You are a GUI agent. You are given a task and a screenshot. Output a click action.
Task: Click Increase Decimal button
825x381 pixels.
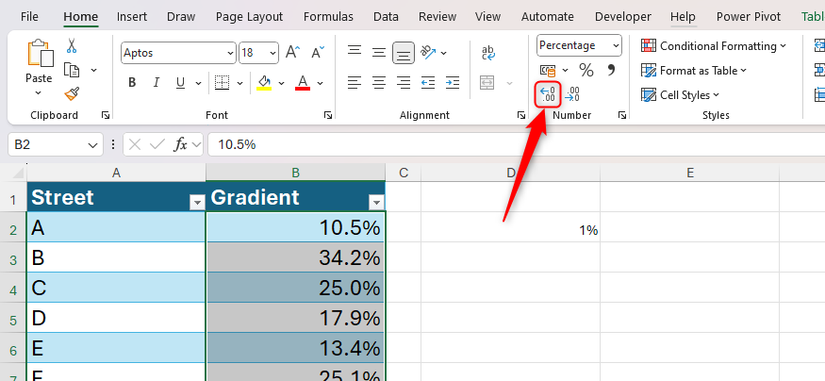[x=548, y=95]
